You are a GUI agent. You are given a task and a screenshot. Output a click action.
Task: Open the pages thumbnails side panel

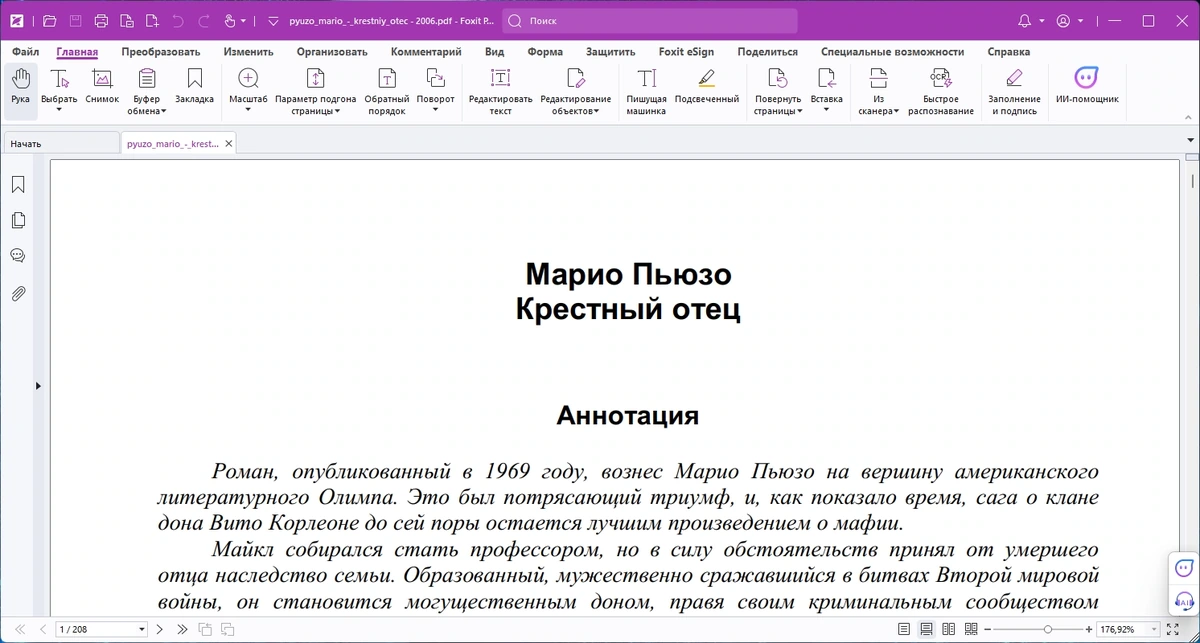coord(18,220)
